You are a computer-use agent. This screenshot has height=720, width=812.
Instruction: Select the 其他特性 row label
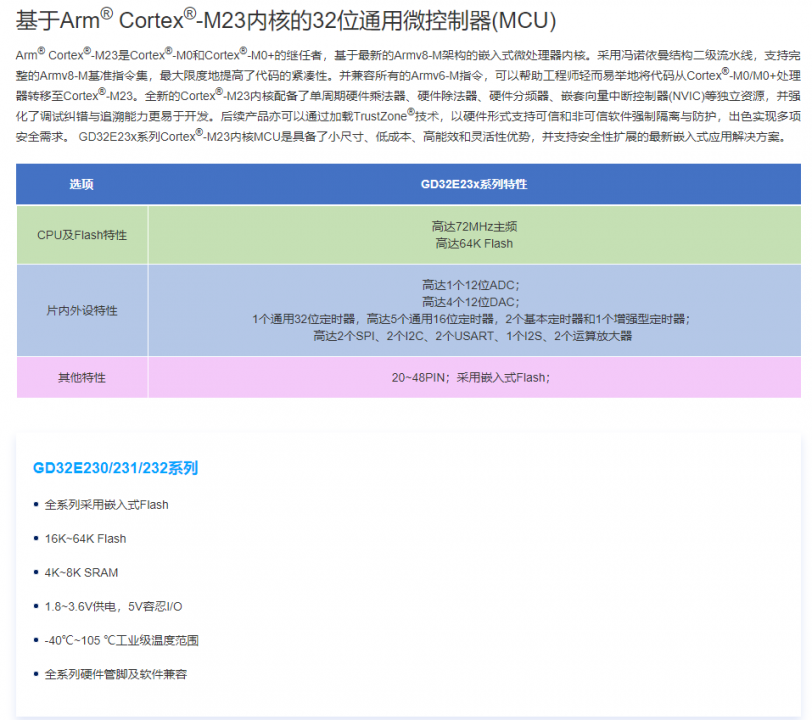pos(80,377)
